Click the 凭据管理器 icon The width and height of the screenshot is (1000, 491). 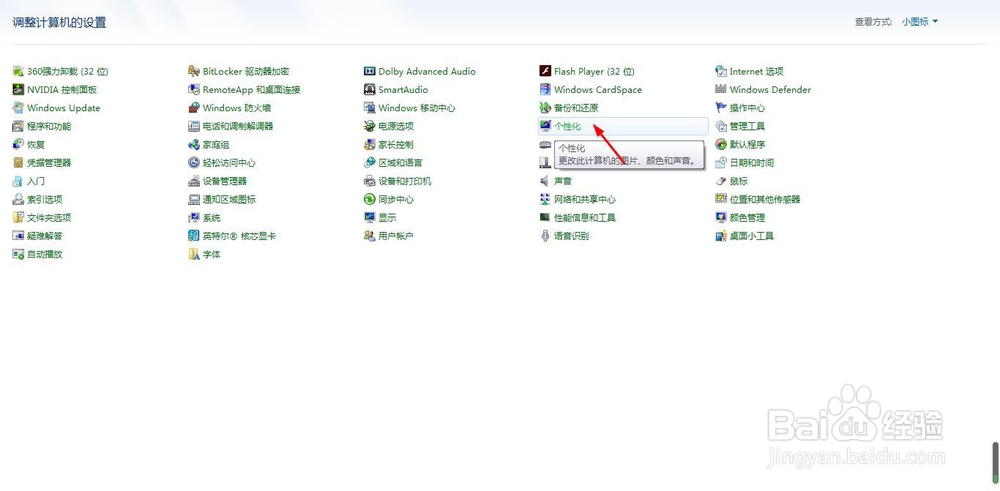click(x=18, y=163)
